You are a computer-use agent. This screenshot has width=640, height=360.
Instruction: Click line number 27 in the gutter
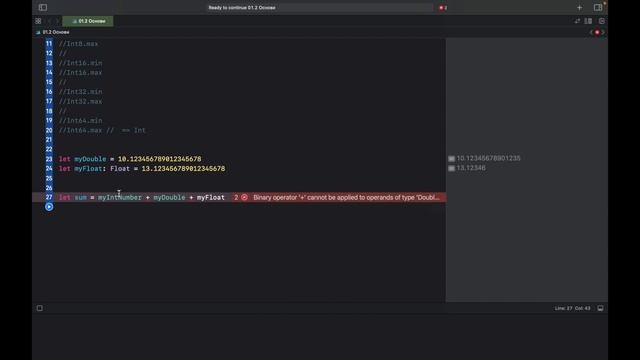point(49,198)
